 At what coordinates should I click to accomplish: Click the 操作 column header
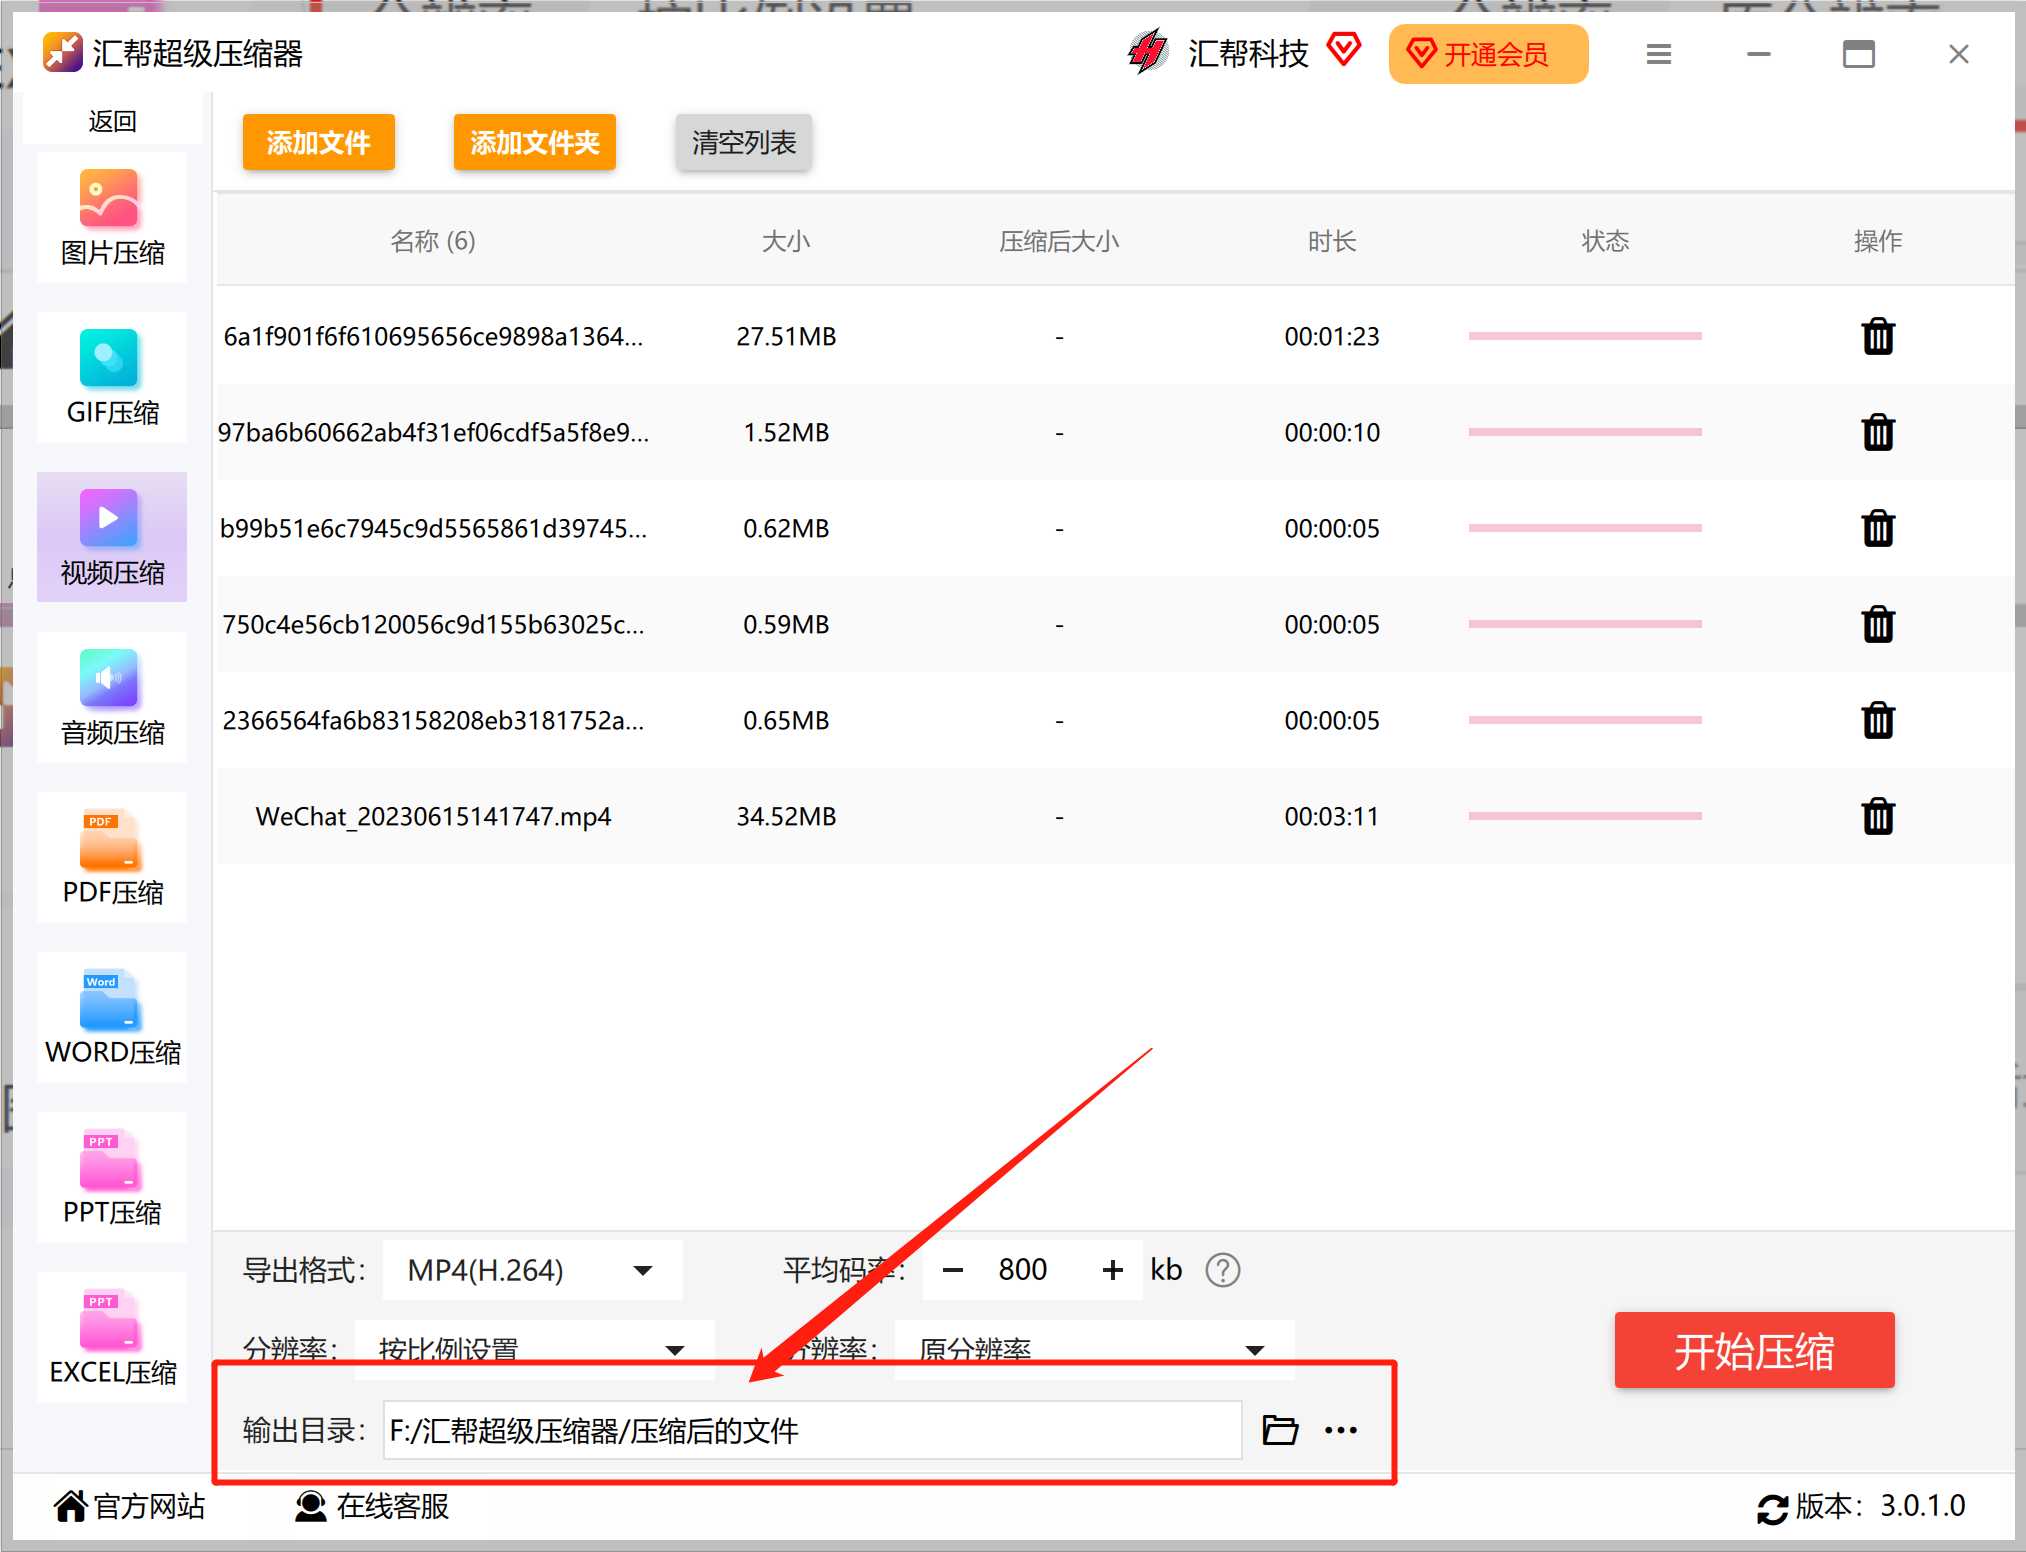click(1878, 241)
